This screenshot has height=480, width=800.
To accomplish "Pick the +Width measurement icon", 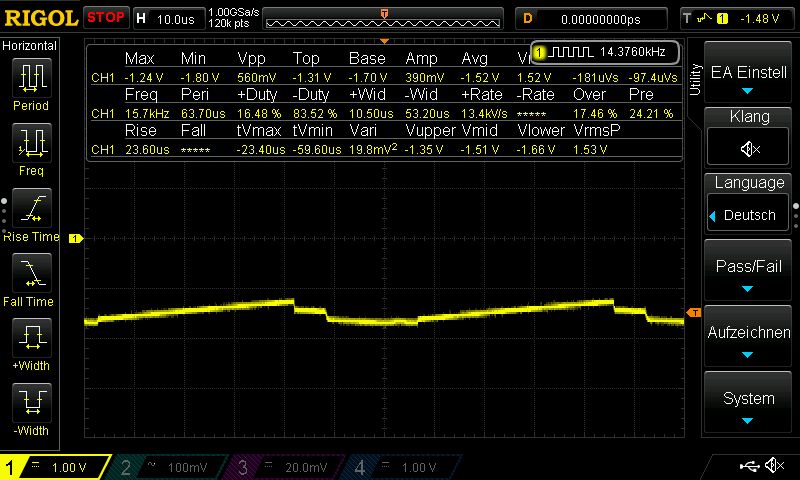I will tap(31, 340).
